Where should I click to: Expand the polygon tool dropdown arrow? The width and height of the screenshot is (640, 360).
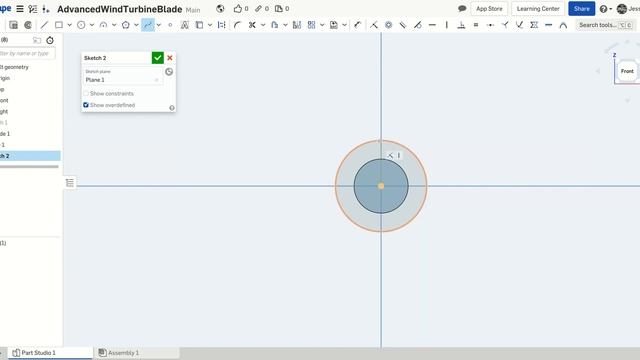(x=136, y=25)
